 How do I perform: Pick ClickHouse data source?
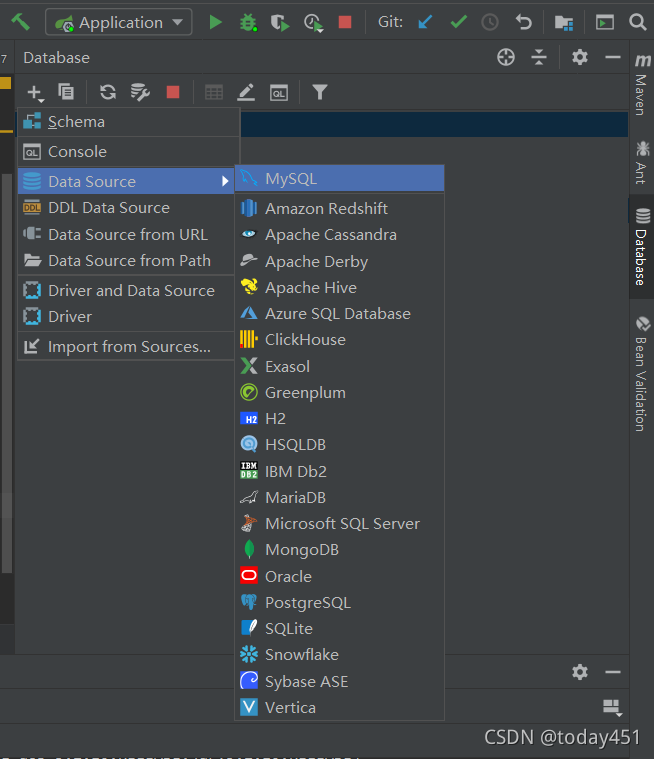[x=339, y=340]
